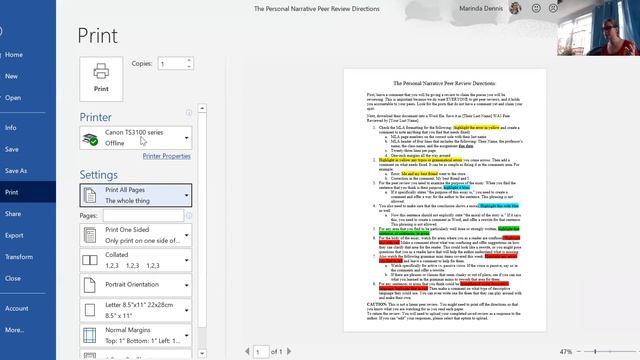Click the printer info icon beside Printer heading
The image size is (640, 360).
[189, 113]
